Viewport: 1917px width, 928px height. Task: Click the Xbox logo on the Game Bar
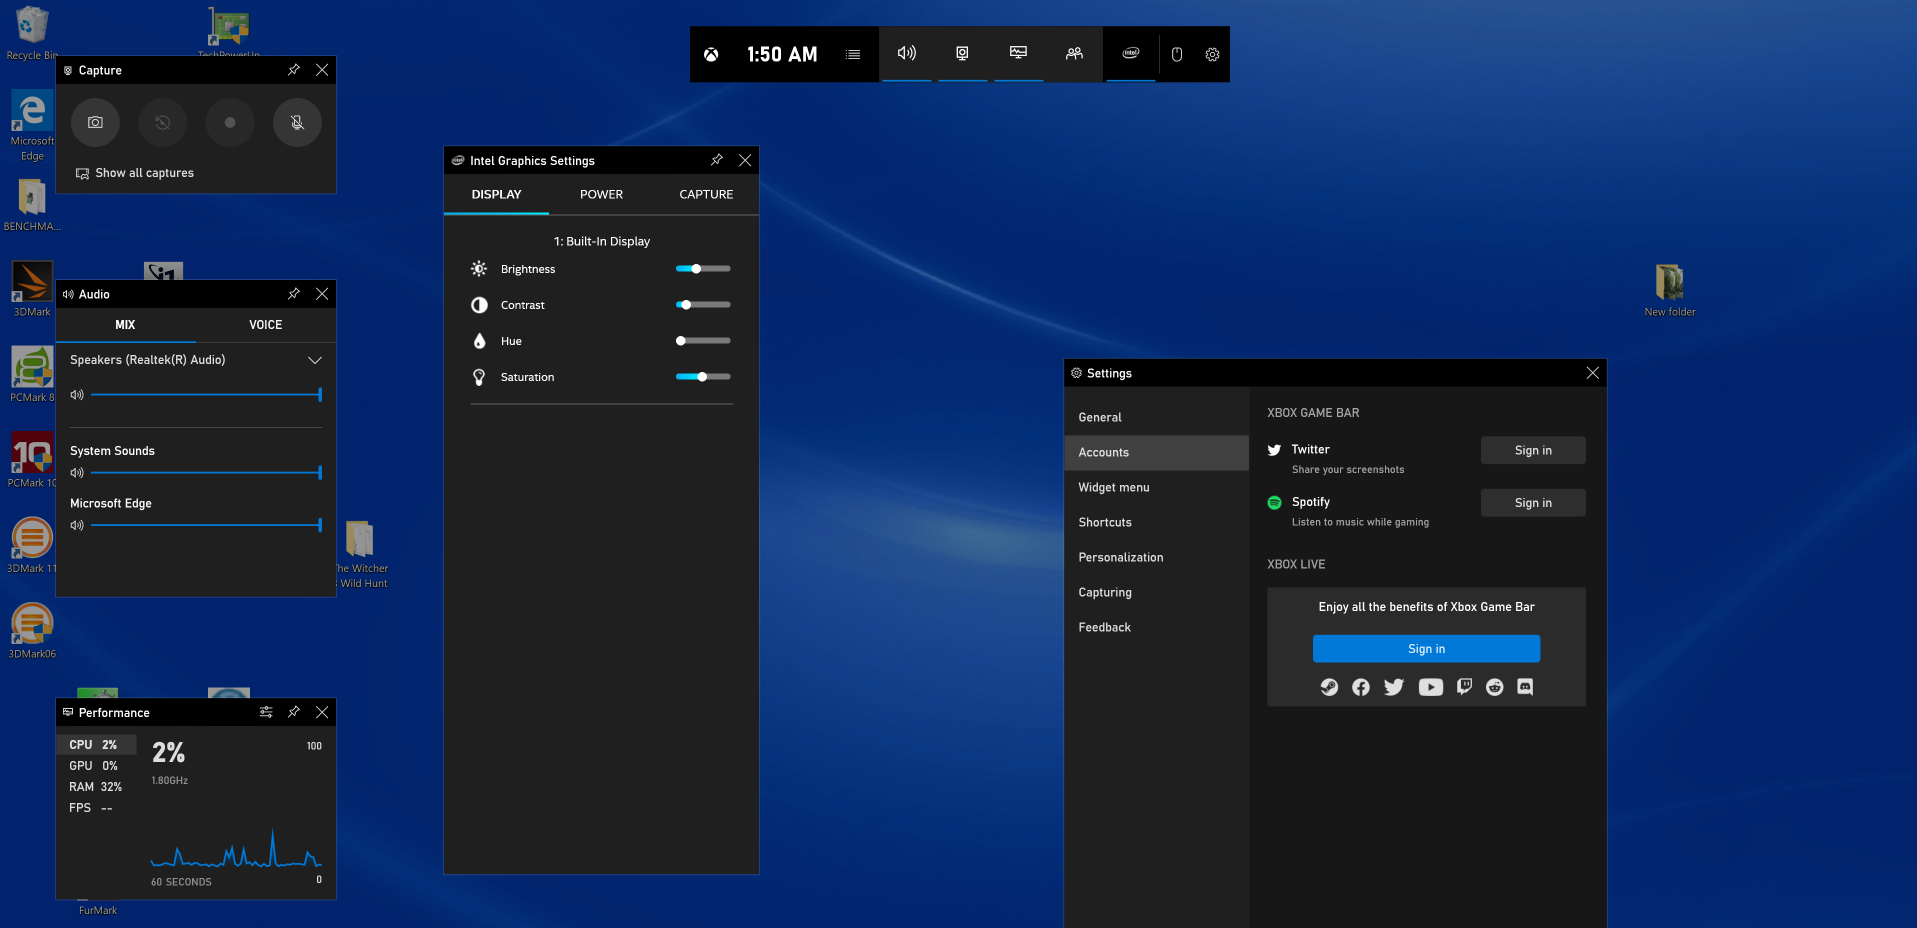coord(711,54)
